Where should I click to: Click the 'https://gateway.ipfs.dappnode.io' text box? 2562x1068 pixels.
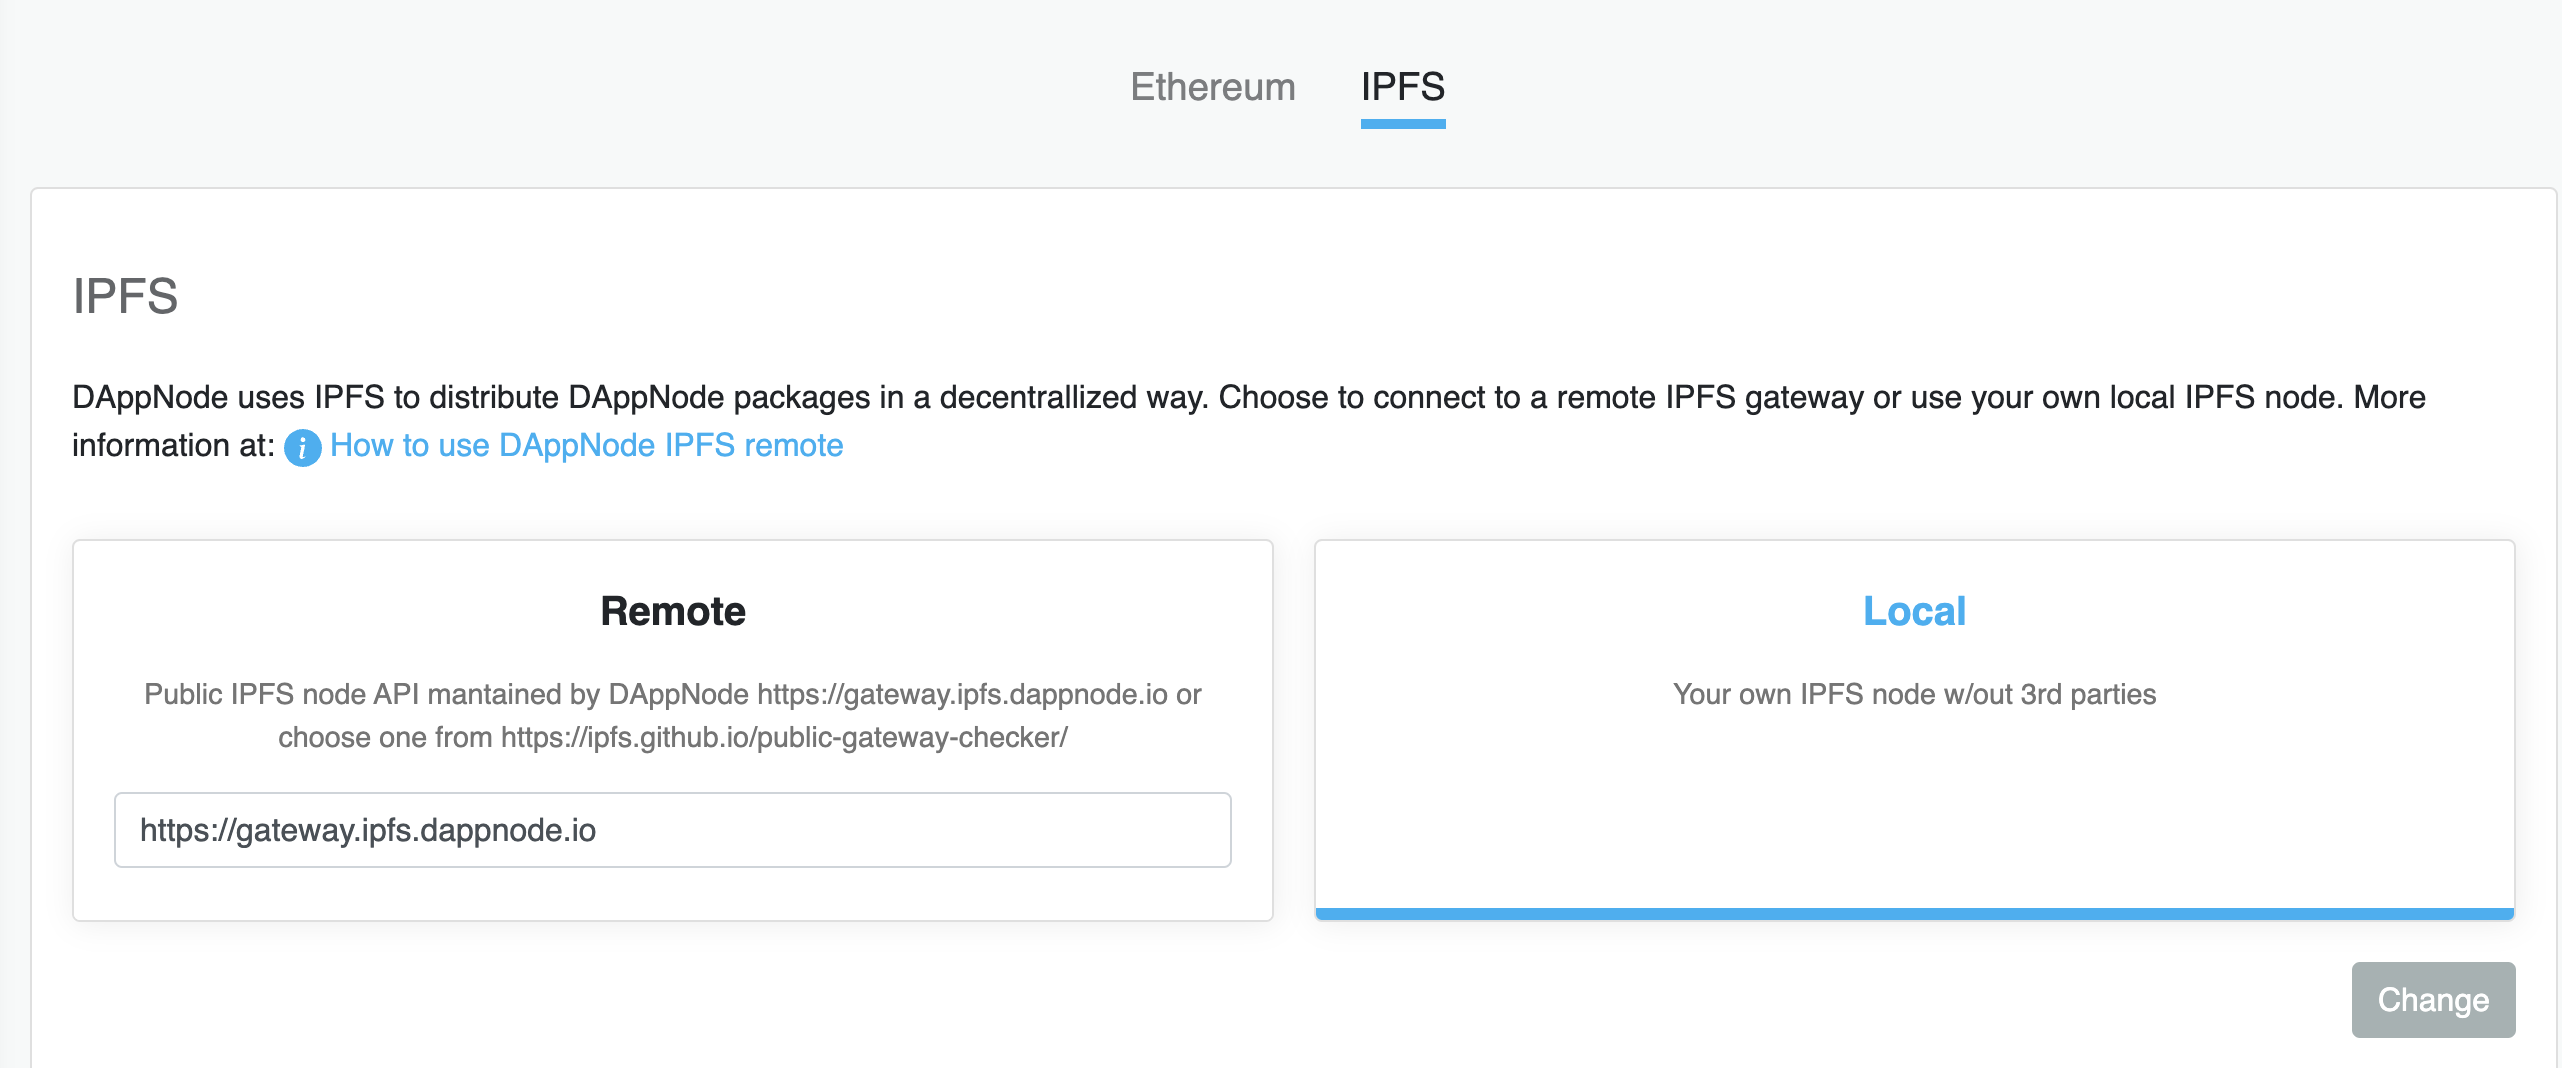(672, 829)
